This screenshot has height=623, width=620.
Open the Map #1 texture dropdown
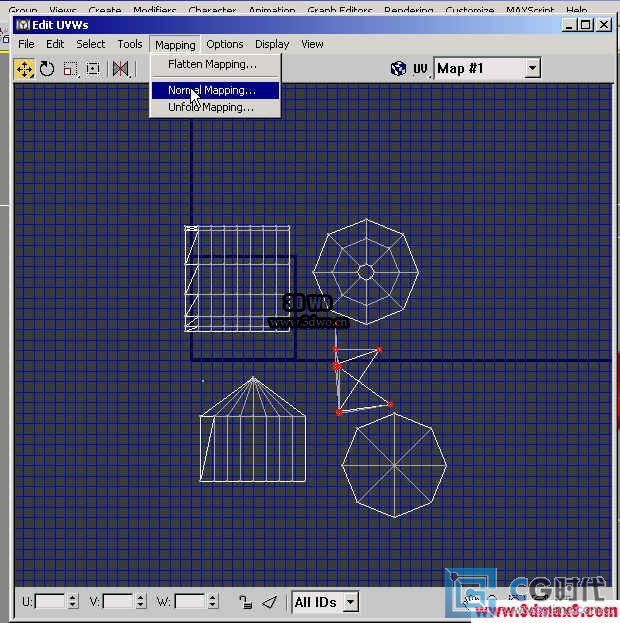coord(532,68)
